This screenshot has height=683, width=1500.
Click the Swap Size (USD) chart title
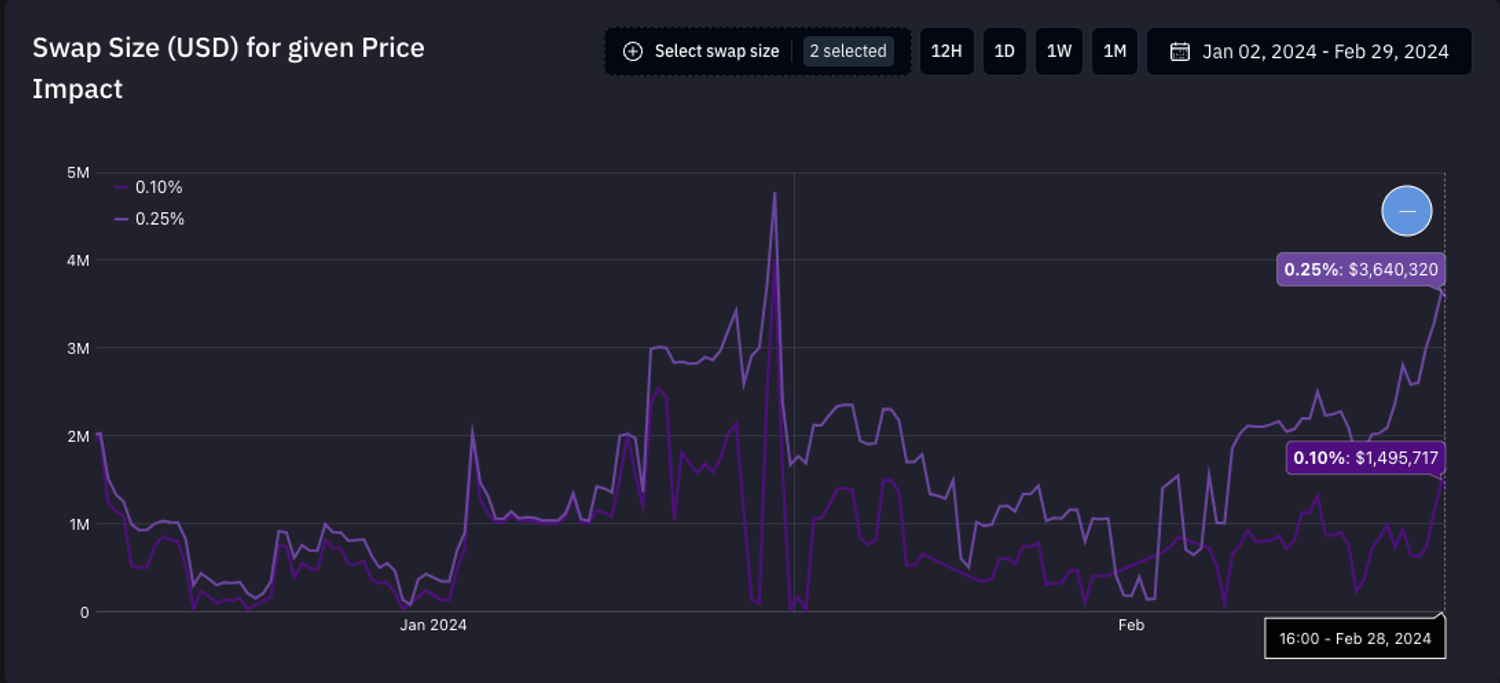[x=228, y=68]
